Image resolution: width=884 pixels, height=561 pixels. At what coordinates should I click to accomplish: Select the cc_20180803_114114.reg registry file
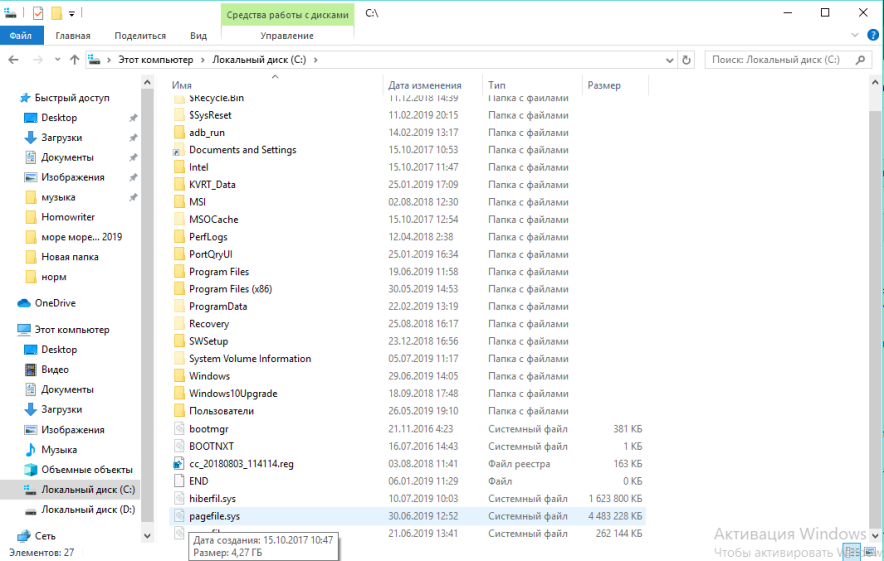tap(241, 463)
